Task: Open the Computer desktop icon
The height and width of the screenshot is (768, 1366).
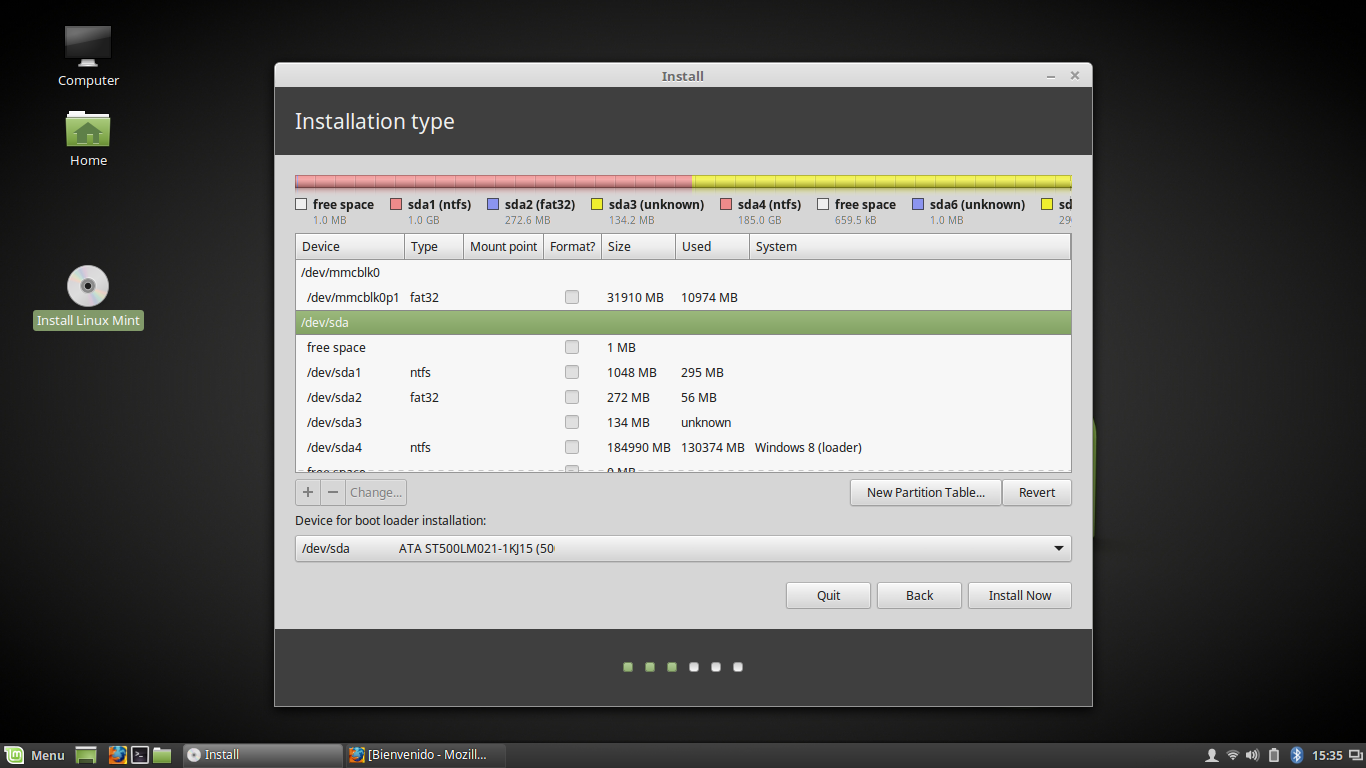Action: tap(88, 56)
